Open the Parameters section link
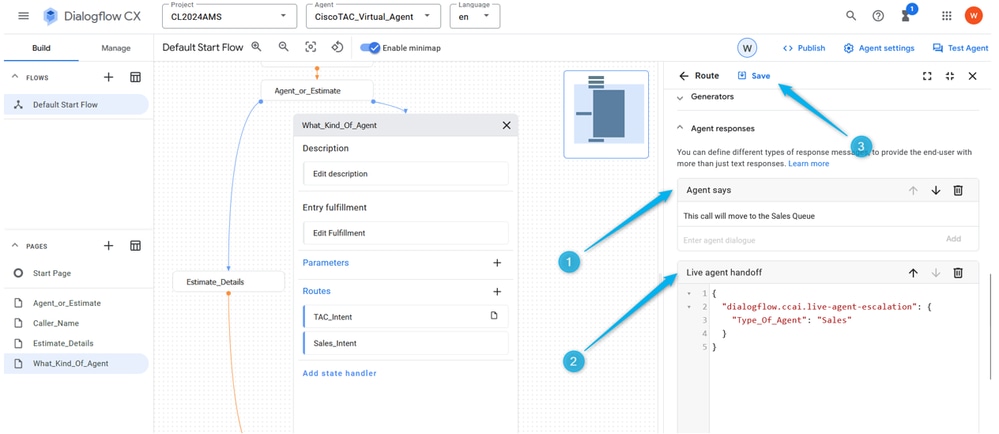The height and width of the screenshot is (434, 999). (x=326, y=263)
